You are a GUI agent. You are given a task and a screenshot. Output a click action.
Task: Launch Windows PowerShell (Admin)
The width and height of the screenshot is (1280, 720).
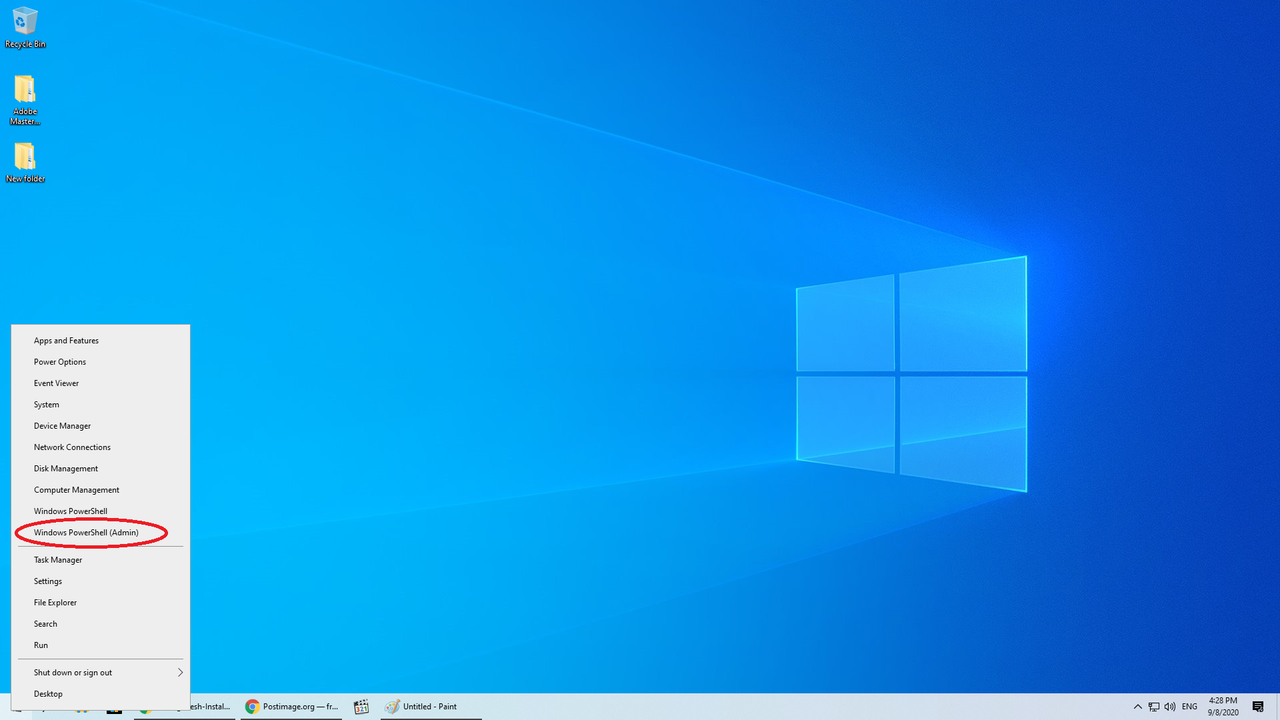pos(100,533)
